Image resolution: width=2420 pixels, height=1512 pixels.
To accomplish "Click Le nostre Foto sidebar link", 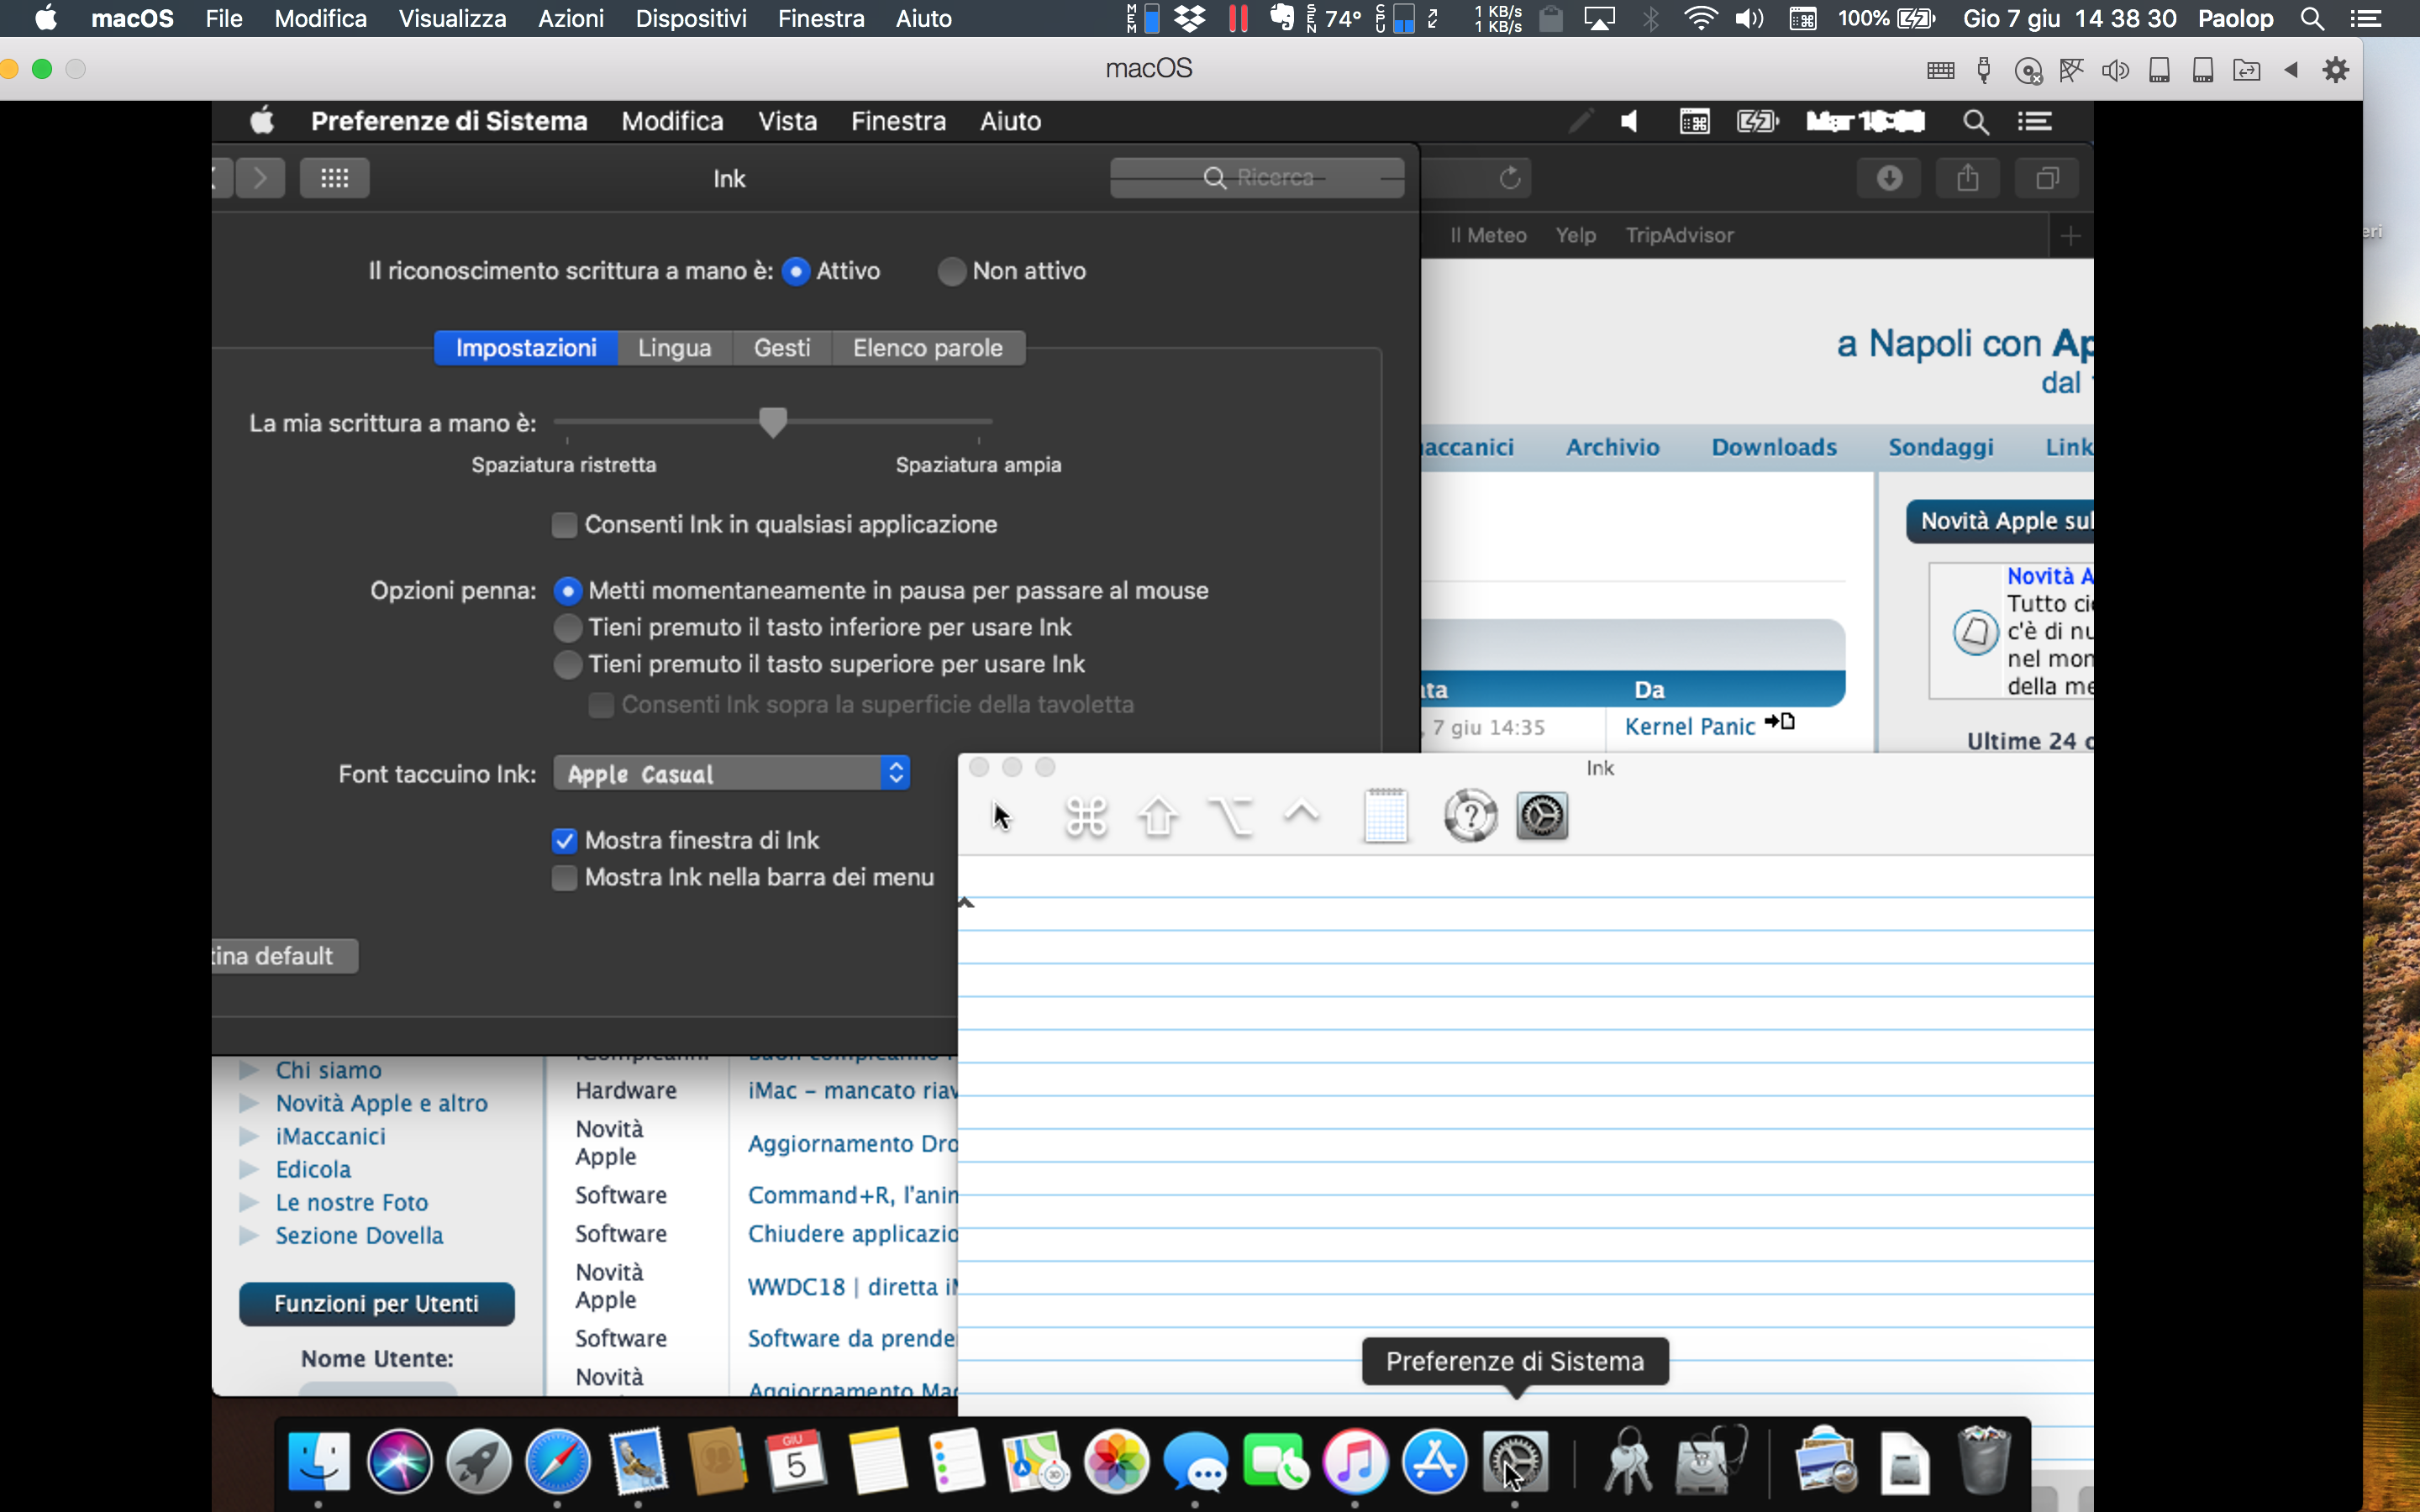I will click(352, 1202).
